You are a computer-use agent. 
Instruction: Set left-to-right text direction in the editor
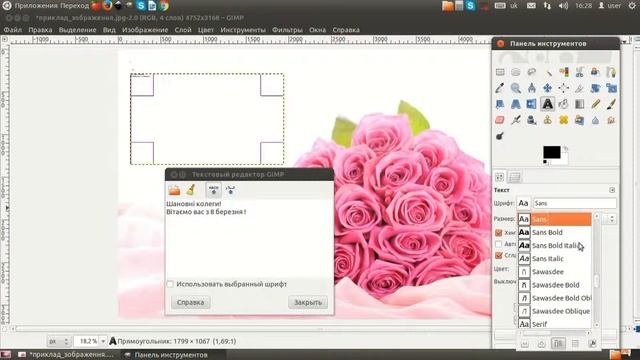click(213, 190)
